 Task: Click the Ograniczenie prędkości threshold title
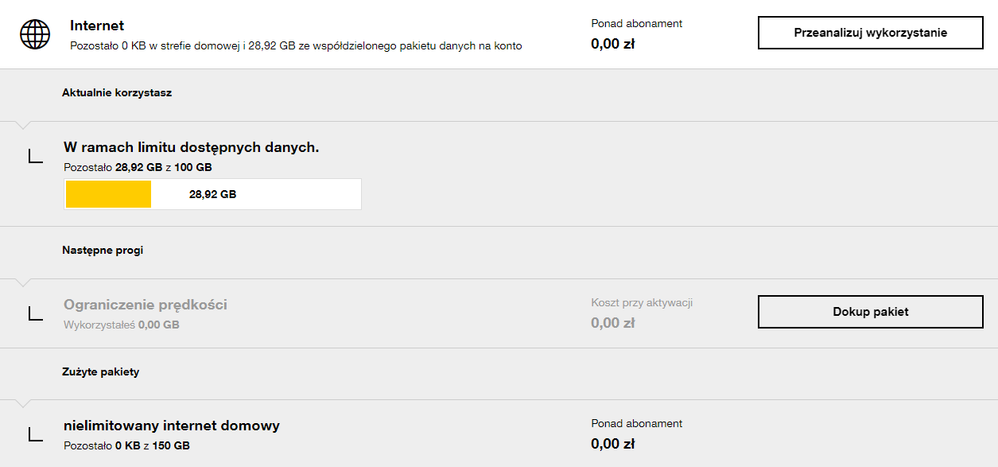pyautogui.click(x=145, y=304)
